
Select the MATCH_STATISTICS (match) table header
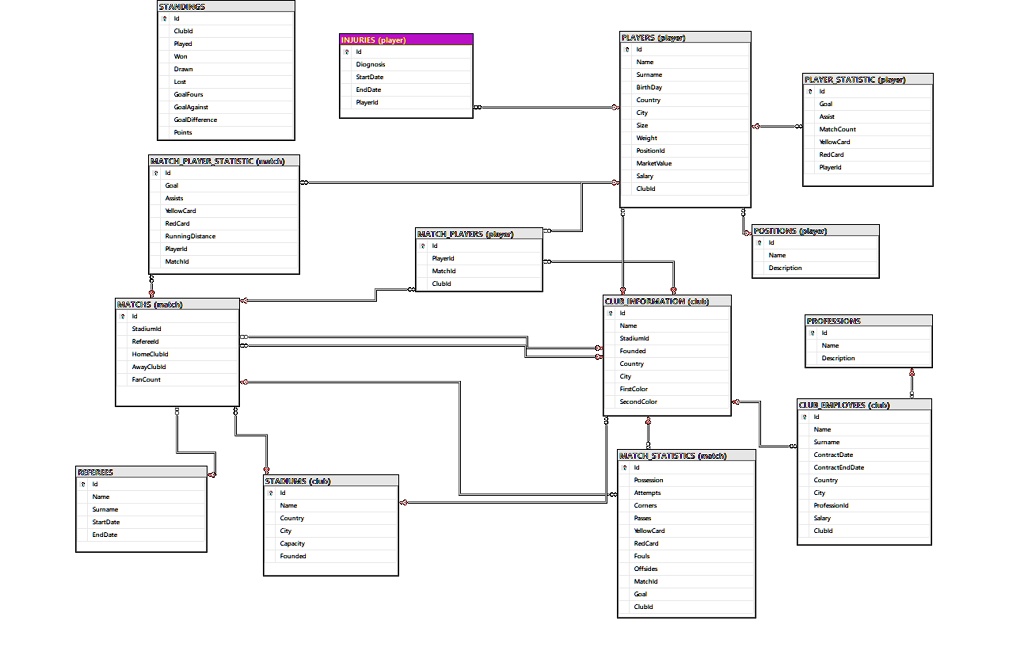coord(686,456)
